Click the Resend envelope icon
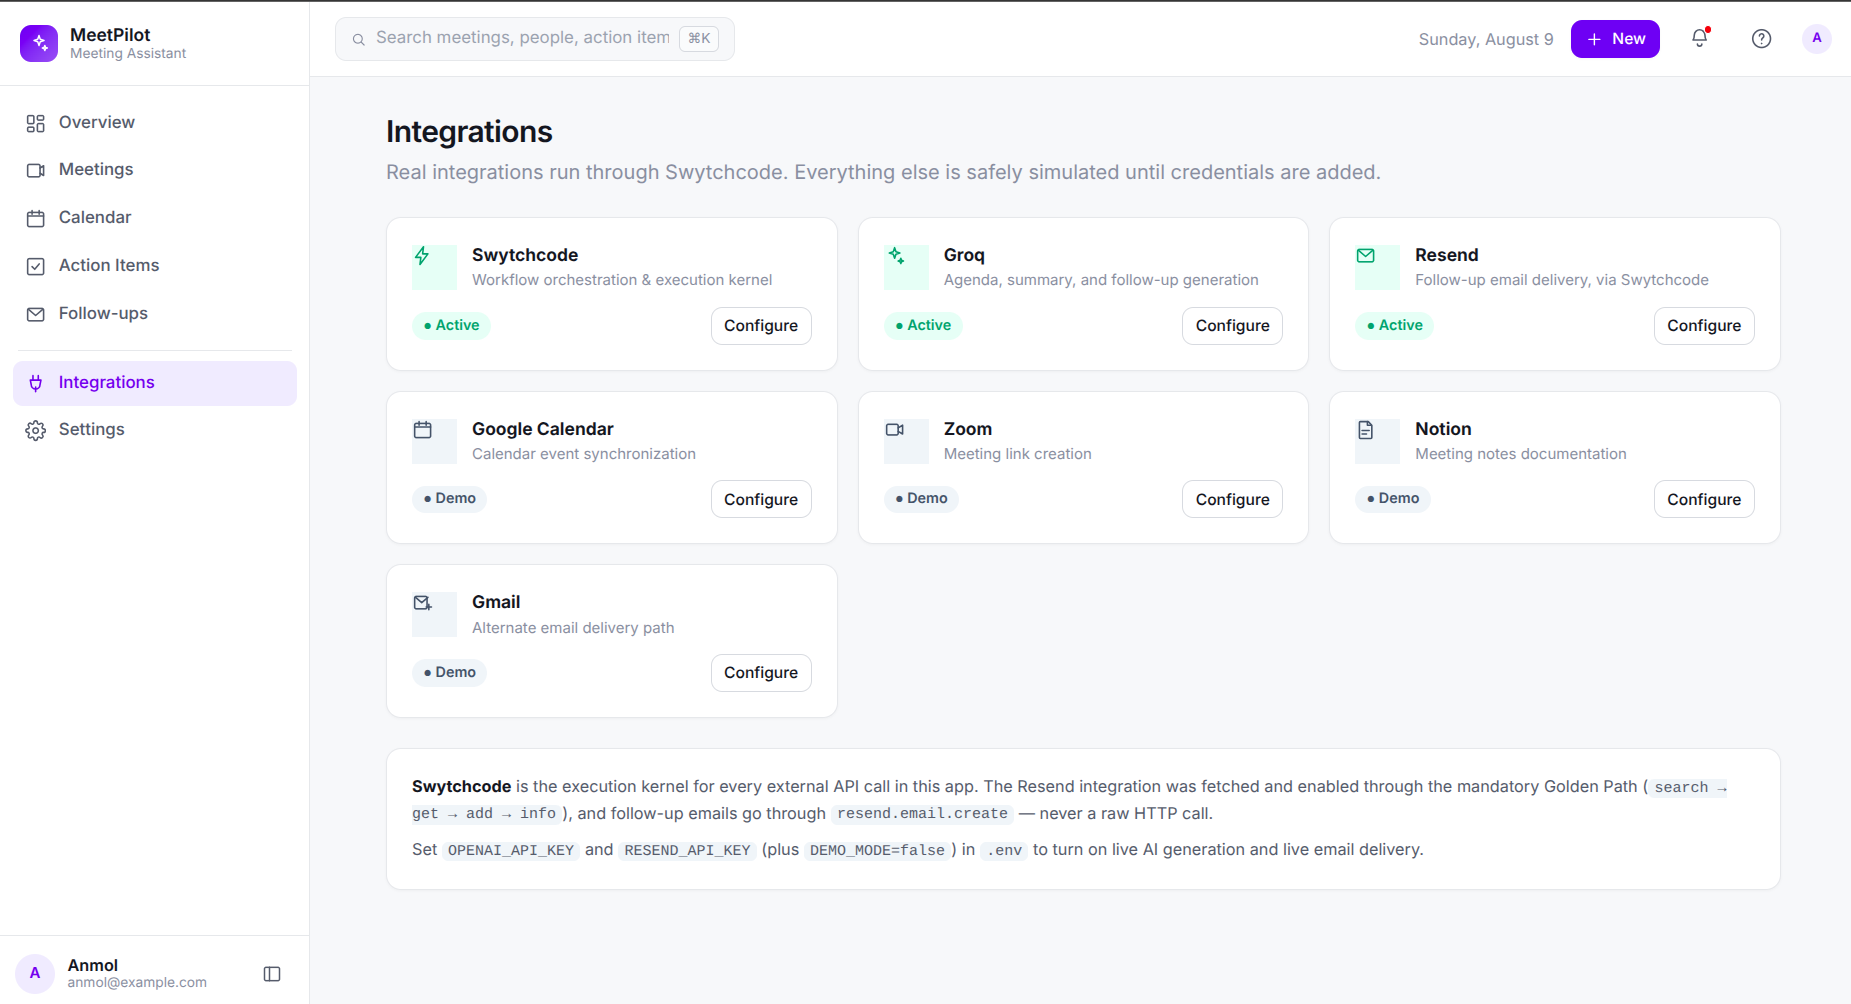 click(1366, 256)
